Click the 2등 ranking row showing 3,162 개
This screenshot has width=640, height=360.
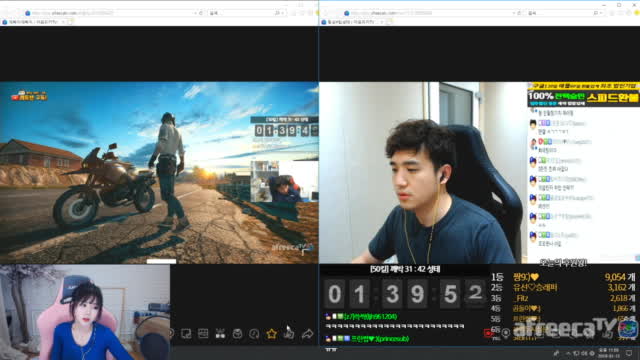click(x=563, y=288)
